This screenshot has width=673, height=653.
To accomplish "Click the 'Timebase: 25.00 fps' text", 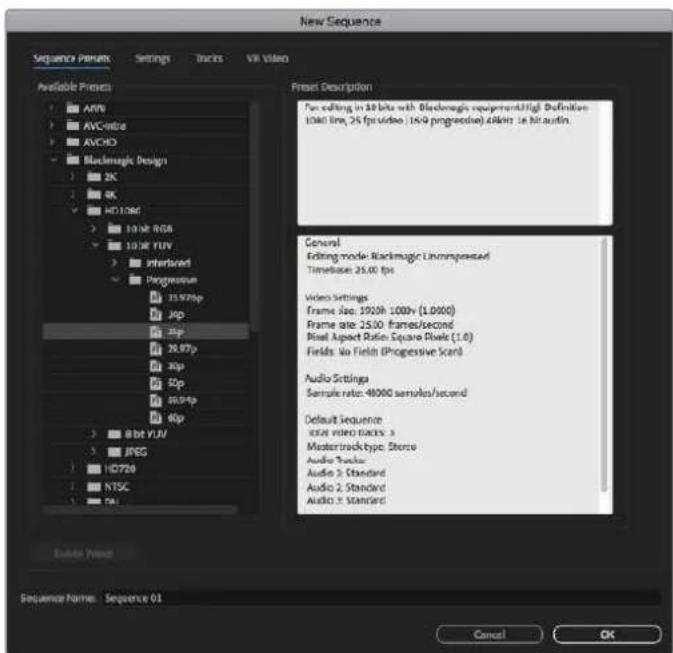I will click(351, 270).
